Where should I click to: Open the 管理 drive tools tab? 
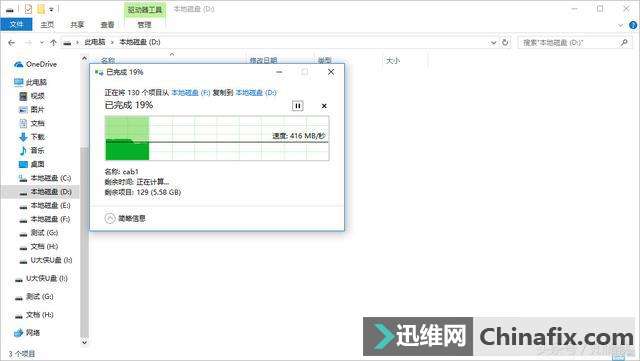[x=144, y=25]
